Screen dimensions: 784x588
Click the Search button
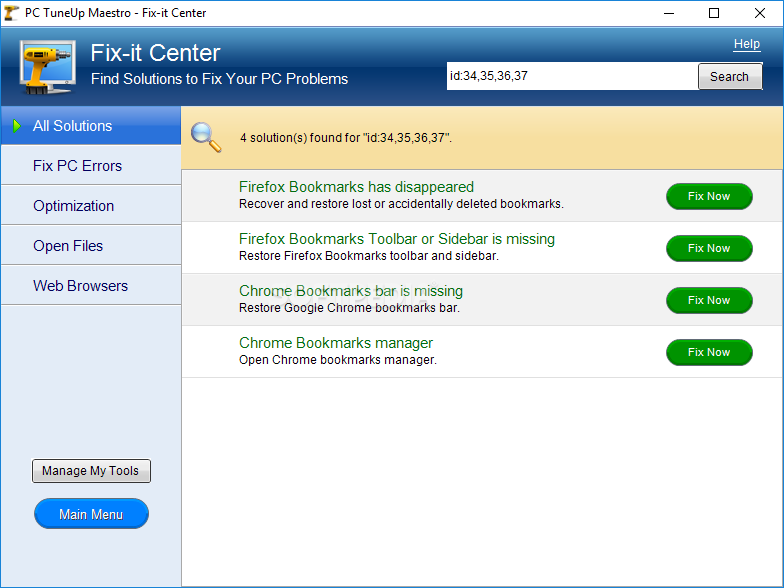(730, 76)
